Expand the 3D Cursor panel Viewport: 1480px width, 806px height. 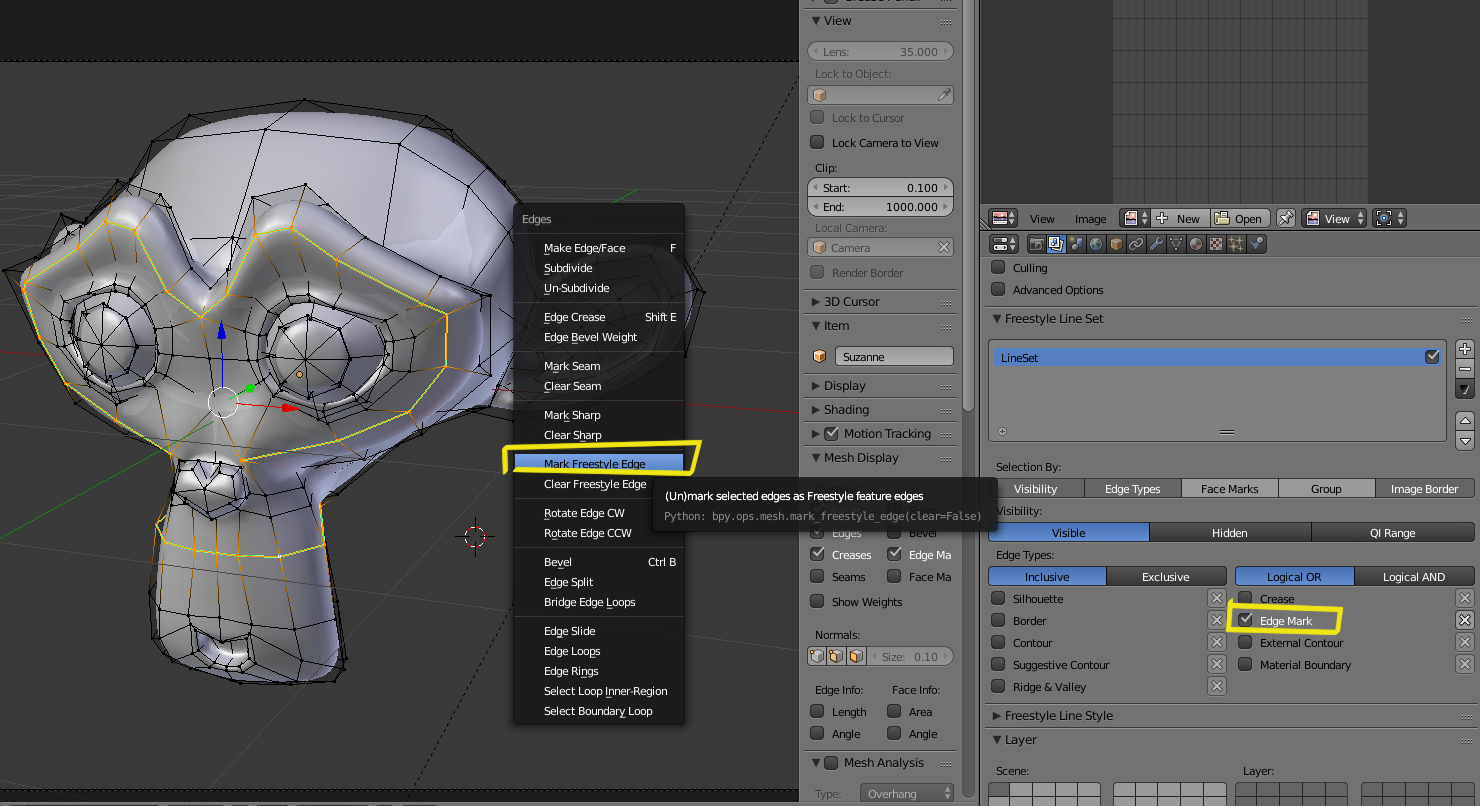[851, 302]
